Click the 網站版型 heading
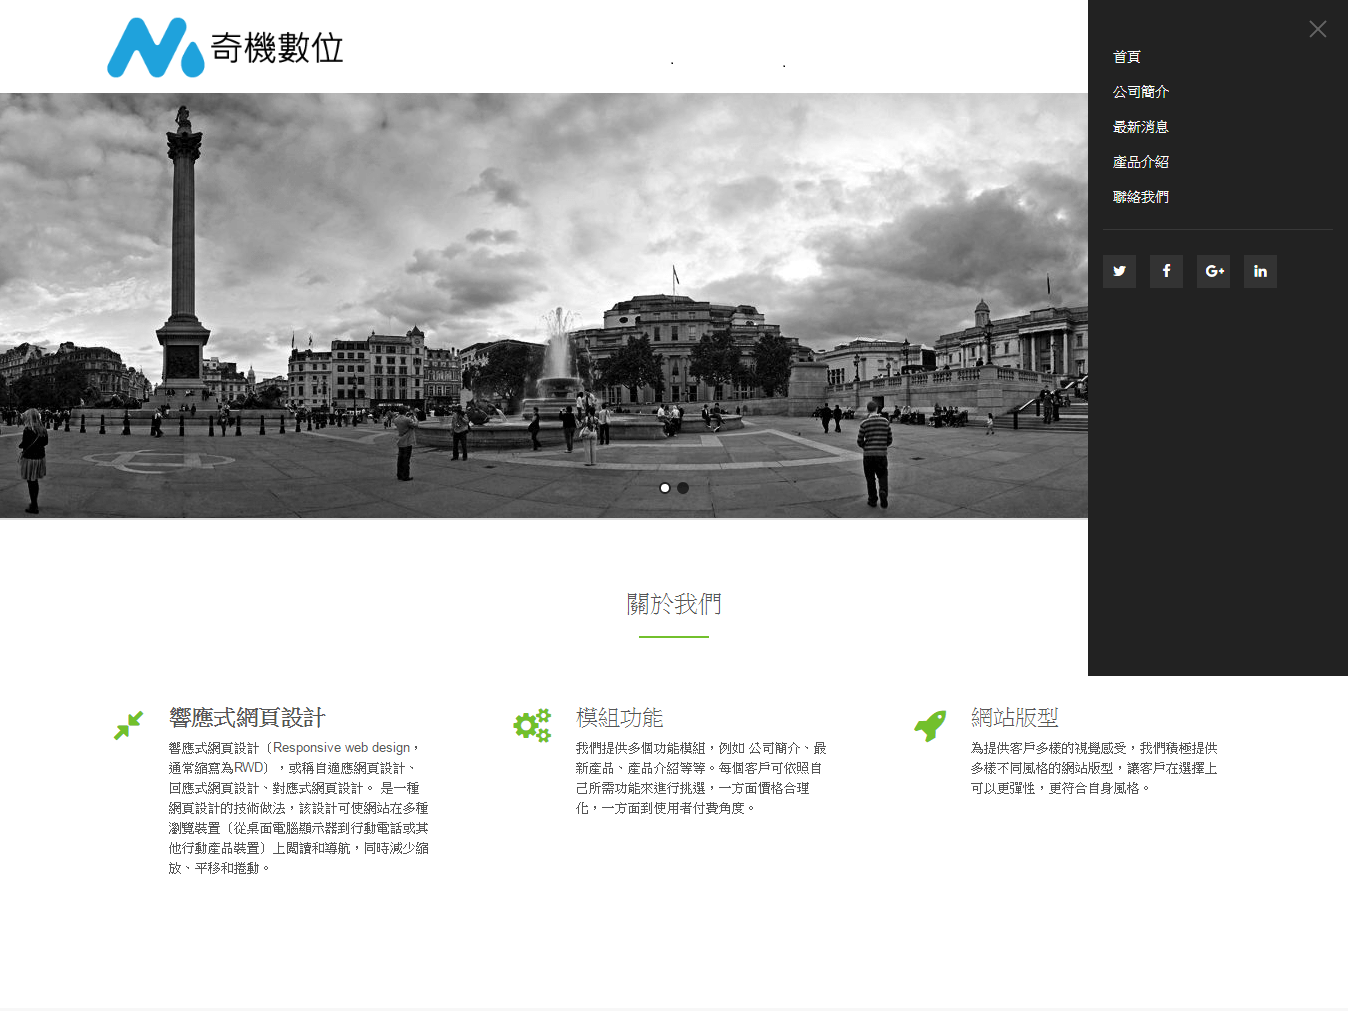The height and width of the screenshot is (1011, 1348). pos(1014,718)
